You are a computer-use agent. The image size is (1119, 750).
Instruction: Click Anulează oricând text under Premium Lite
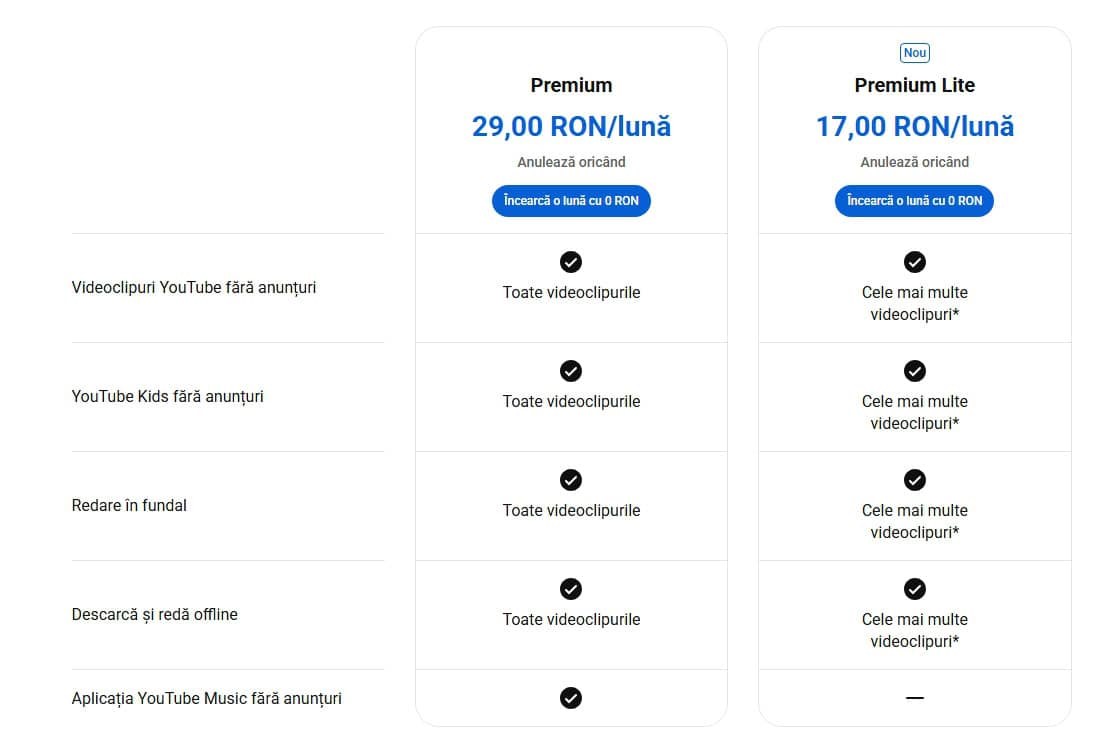[914, 162]
